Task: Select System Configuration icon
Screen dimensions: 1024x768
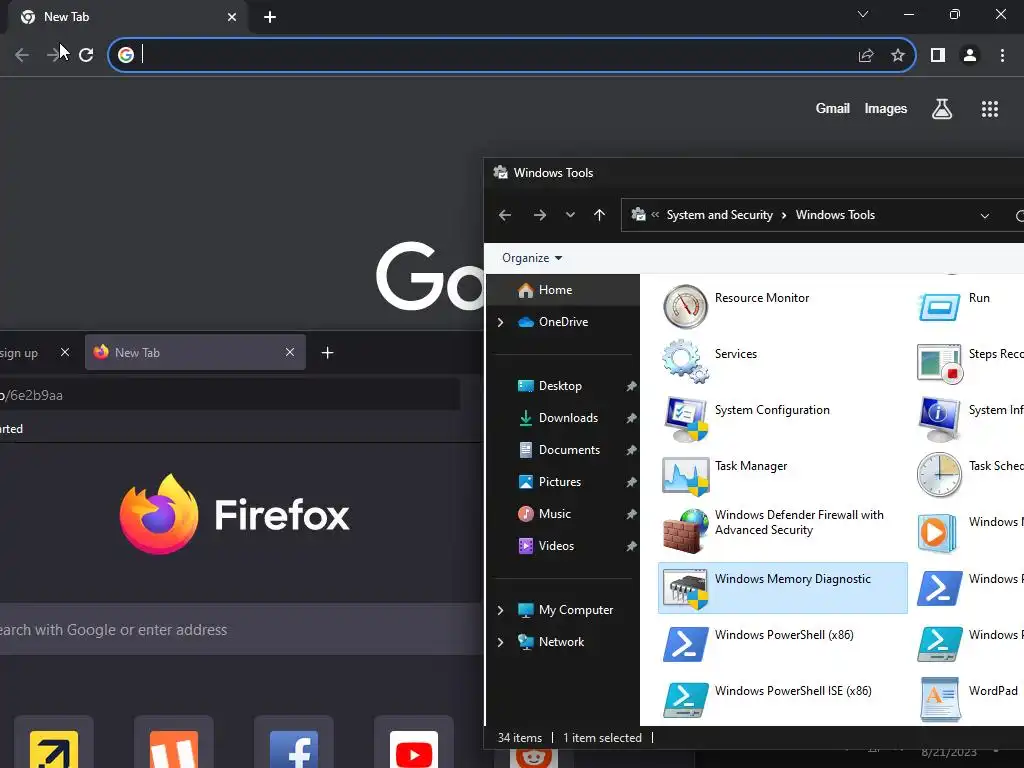Action: [x=686, y=419]
